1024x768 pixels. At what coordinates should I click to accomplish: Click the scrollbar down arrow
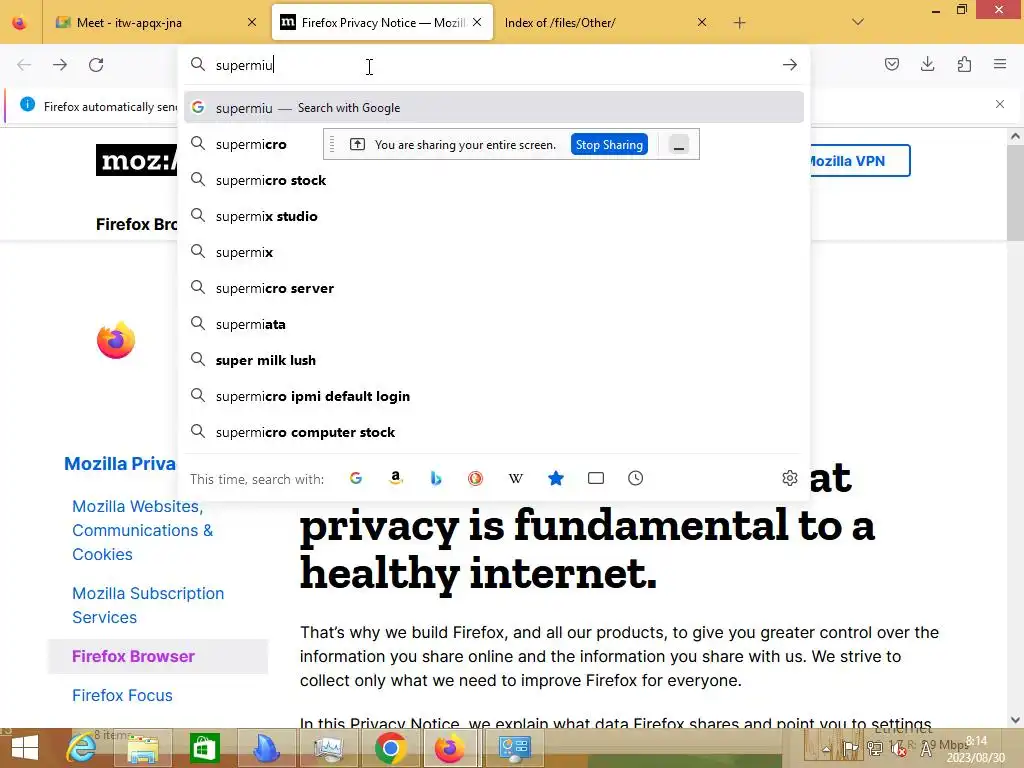tap(1015, 720)
